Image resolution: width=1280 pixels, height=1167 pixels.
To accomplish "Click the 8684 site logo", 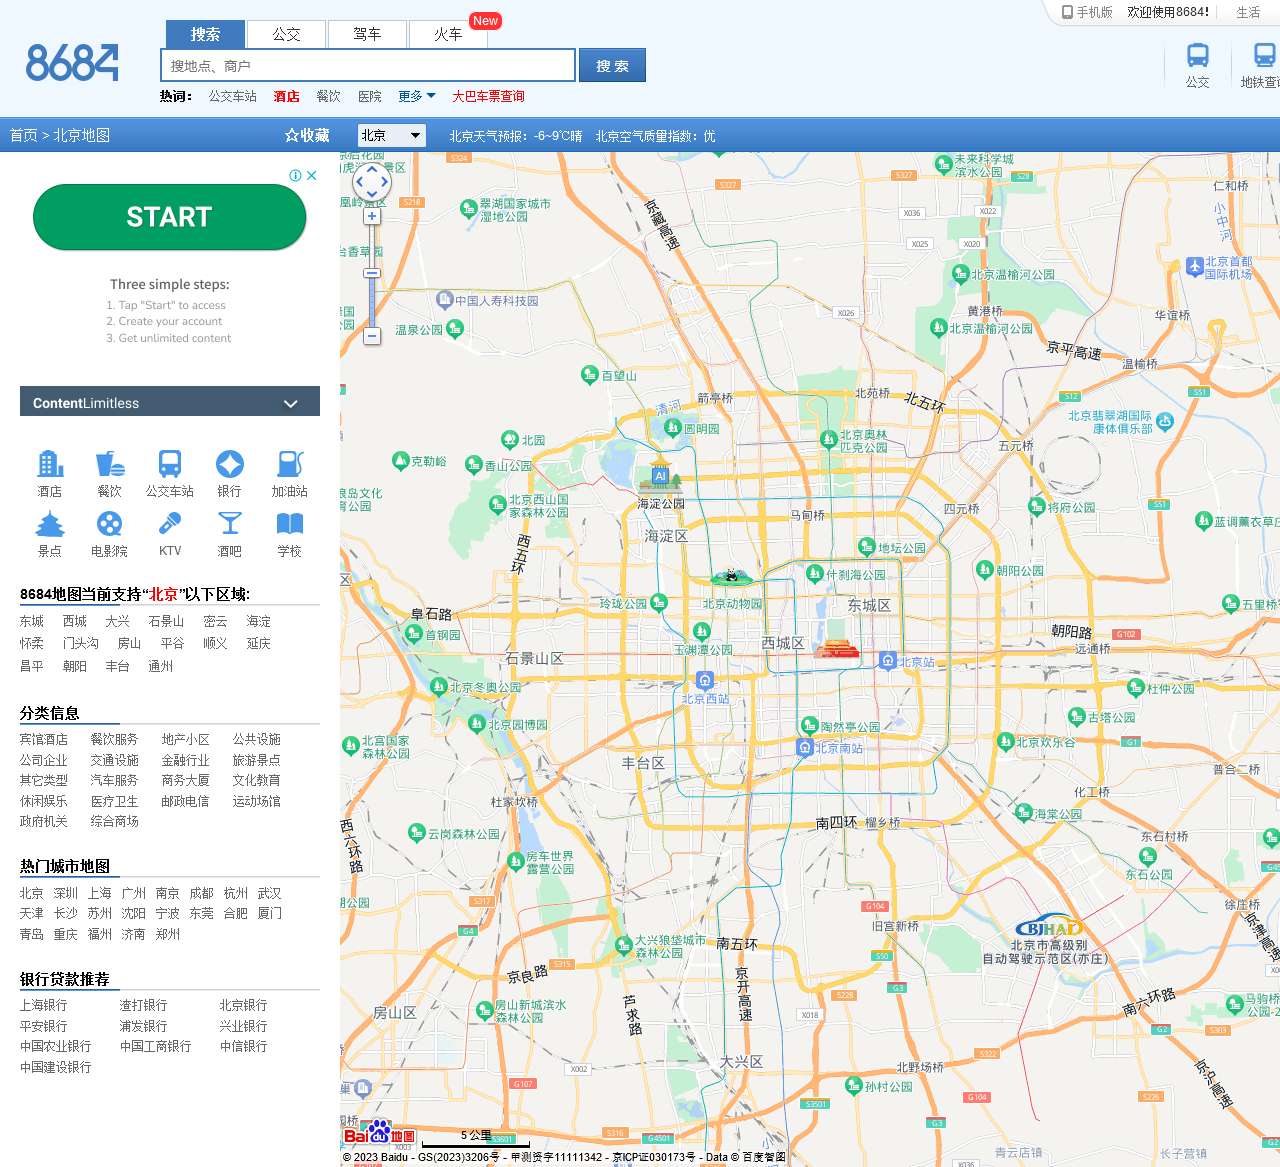I will tap(72, 63).
